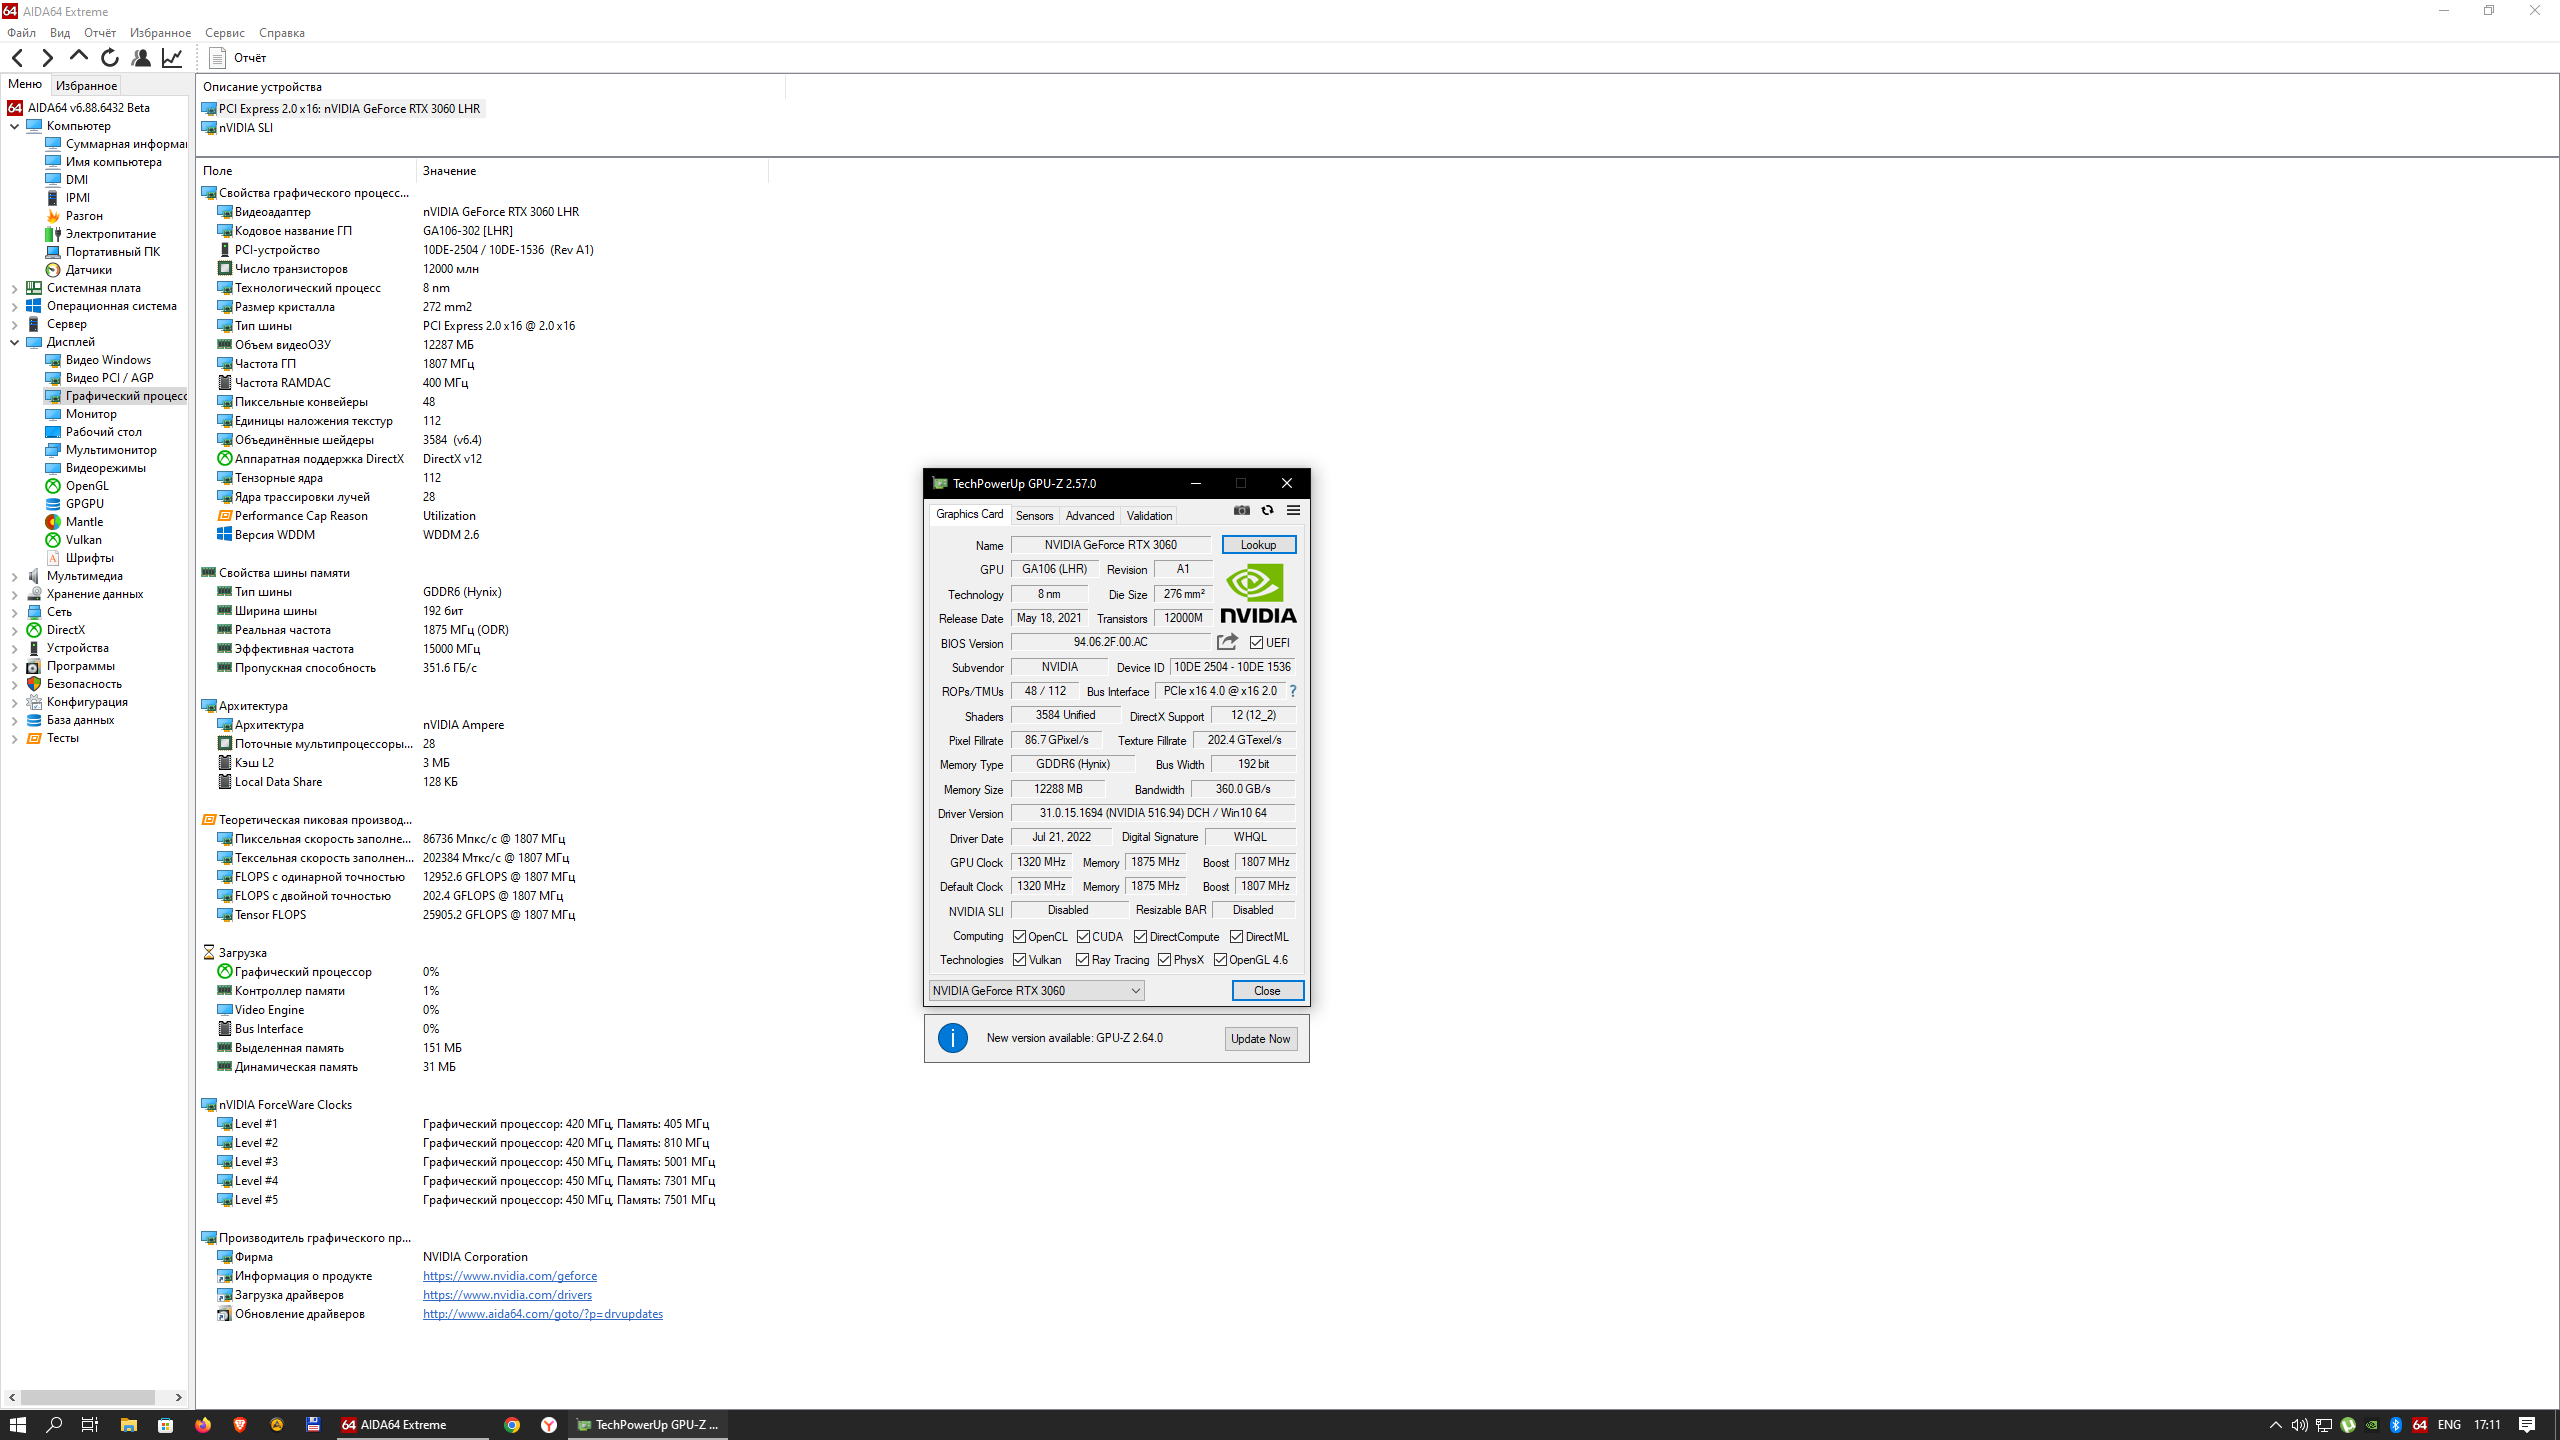Viewport: 2560px width, 1440px height.
Task: Collapse the Дисплей tree node
Action: click(14, 342)
